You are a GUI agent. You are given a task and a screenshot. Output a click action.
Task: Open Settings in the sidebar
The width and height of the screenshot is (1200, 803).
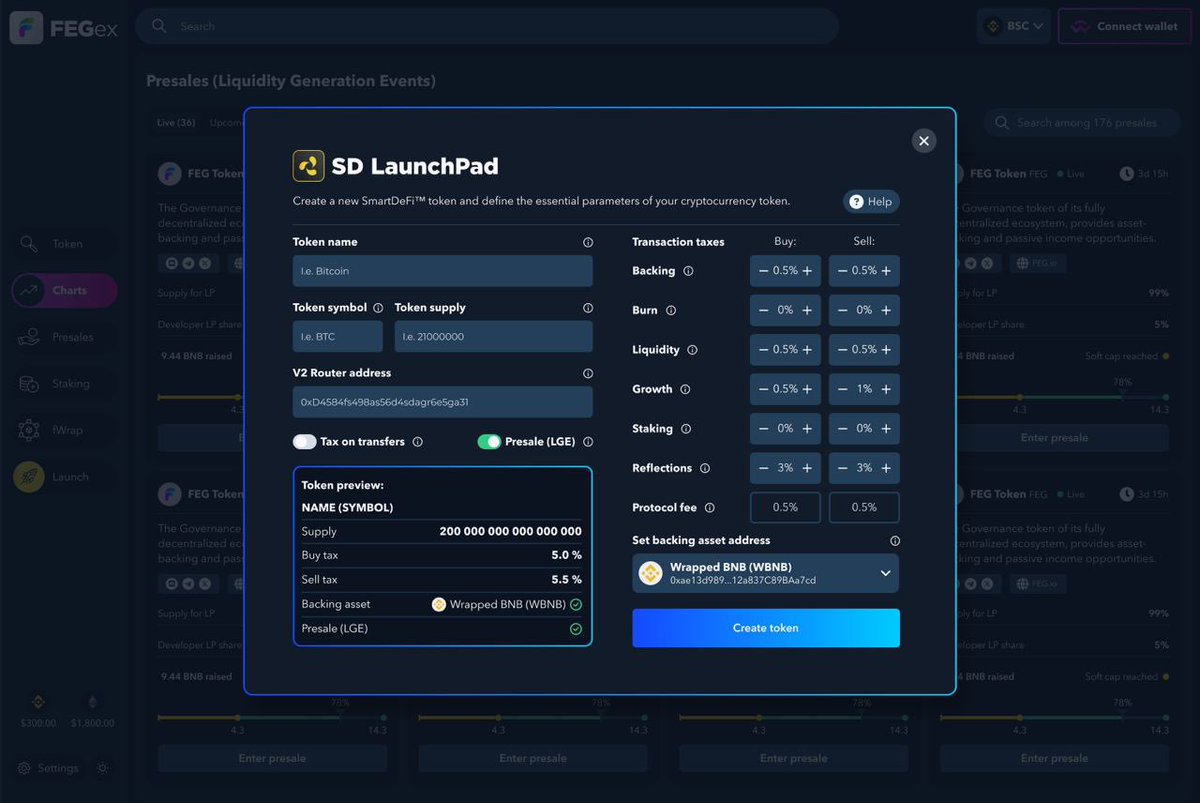[x=48, y=768]
